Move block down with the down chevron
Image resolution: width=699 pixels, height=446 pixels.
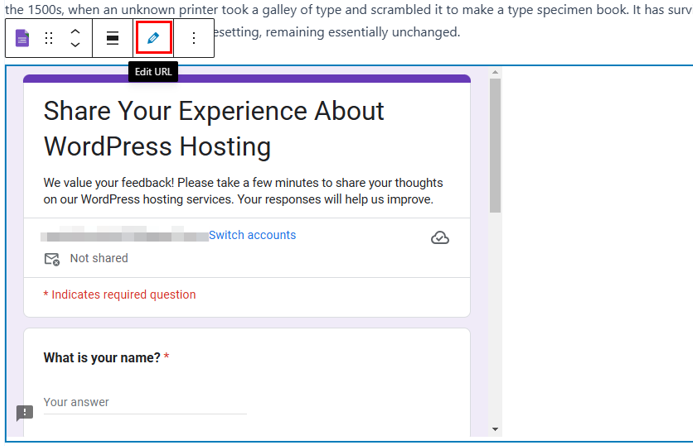coord(75,45)
